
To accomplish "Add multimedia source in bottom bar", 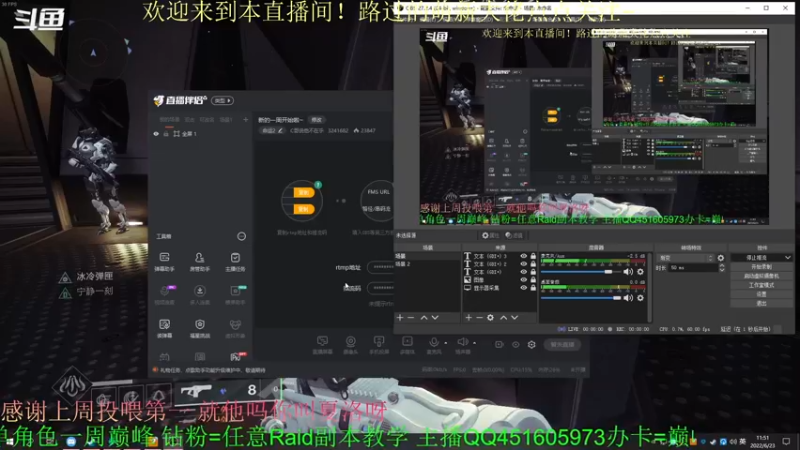I will click(407, 344).
